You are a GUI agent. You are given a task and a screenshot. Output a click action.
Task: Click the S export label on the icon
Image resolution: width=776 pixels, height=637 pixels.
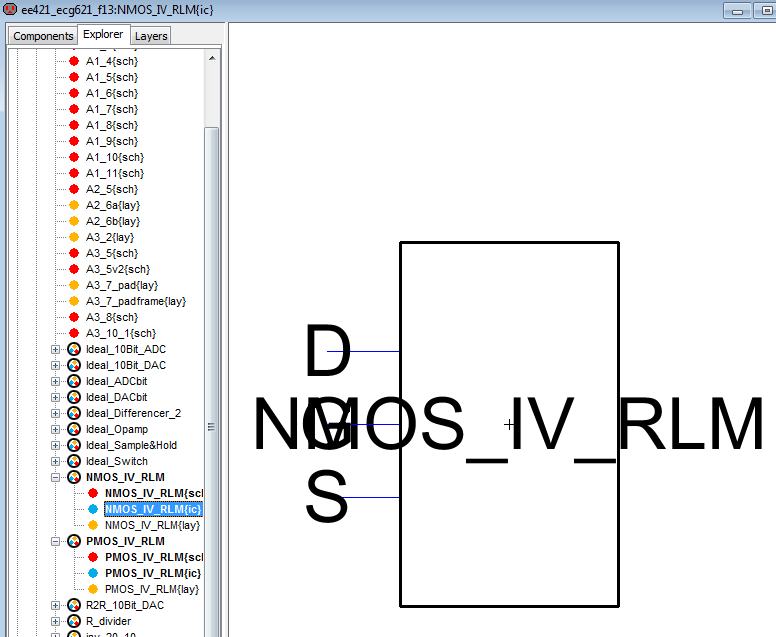327,496
